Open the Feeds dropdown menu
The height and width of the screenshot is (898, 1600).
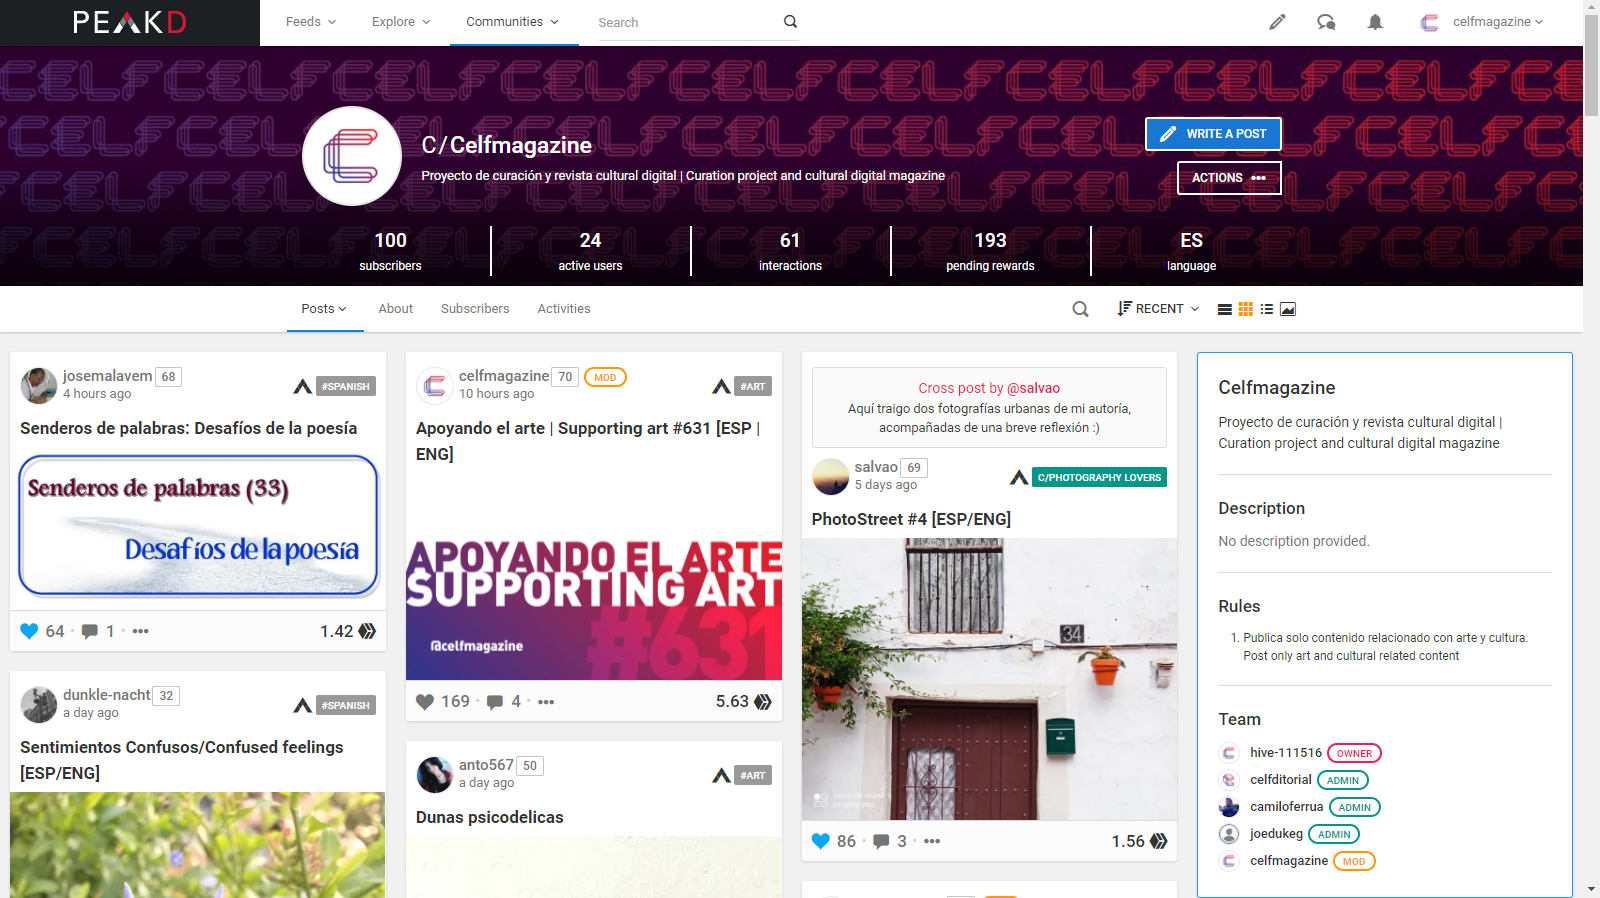(311, 22)
